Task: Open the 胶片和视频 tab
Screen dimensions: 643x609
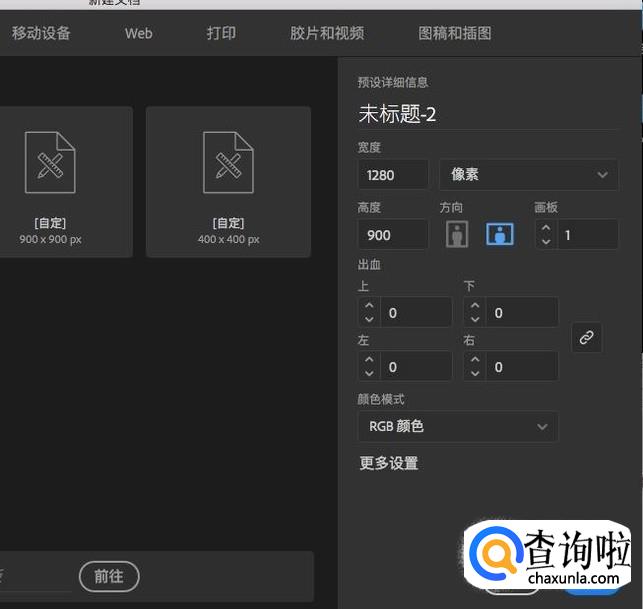Action: coord(327,33)
